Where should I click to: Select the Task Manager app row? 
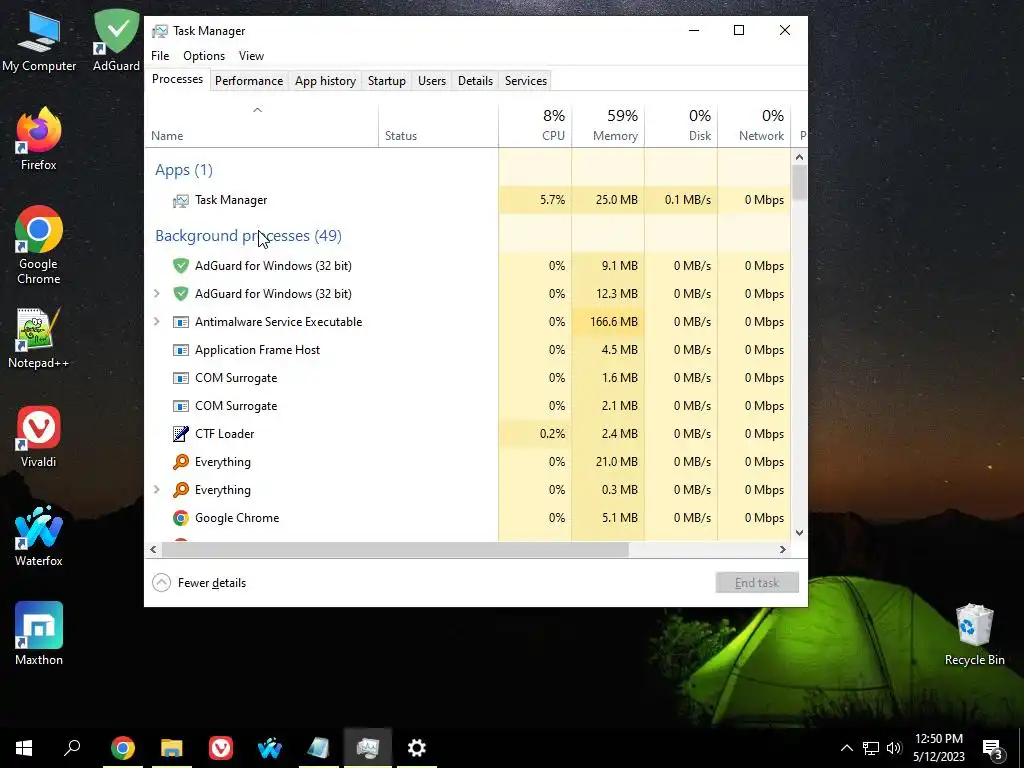click(468, 200)
